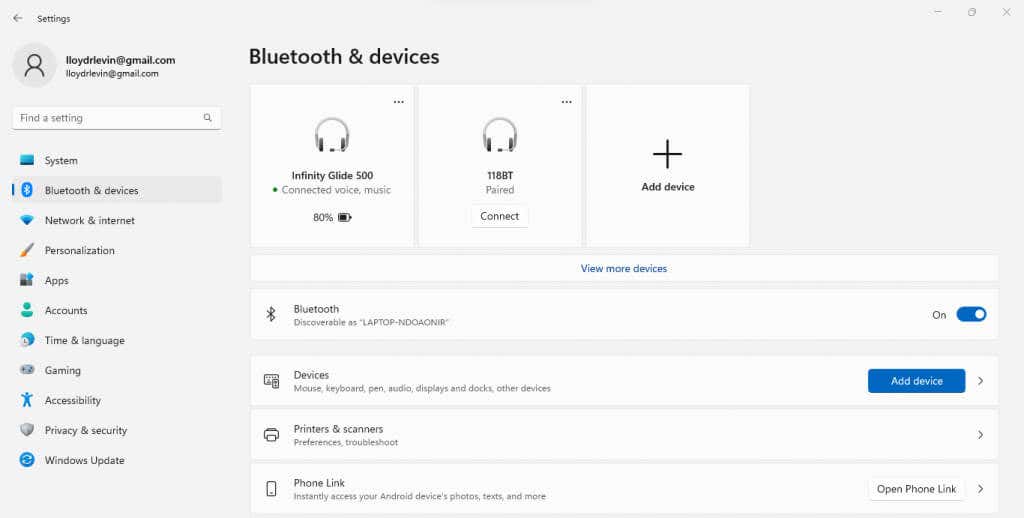Image resolution: width=1024 pixels, height=518 pixels.
Task: Click the Privacy & security shield icon
Action: 27,430
